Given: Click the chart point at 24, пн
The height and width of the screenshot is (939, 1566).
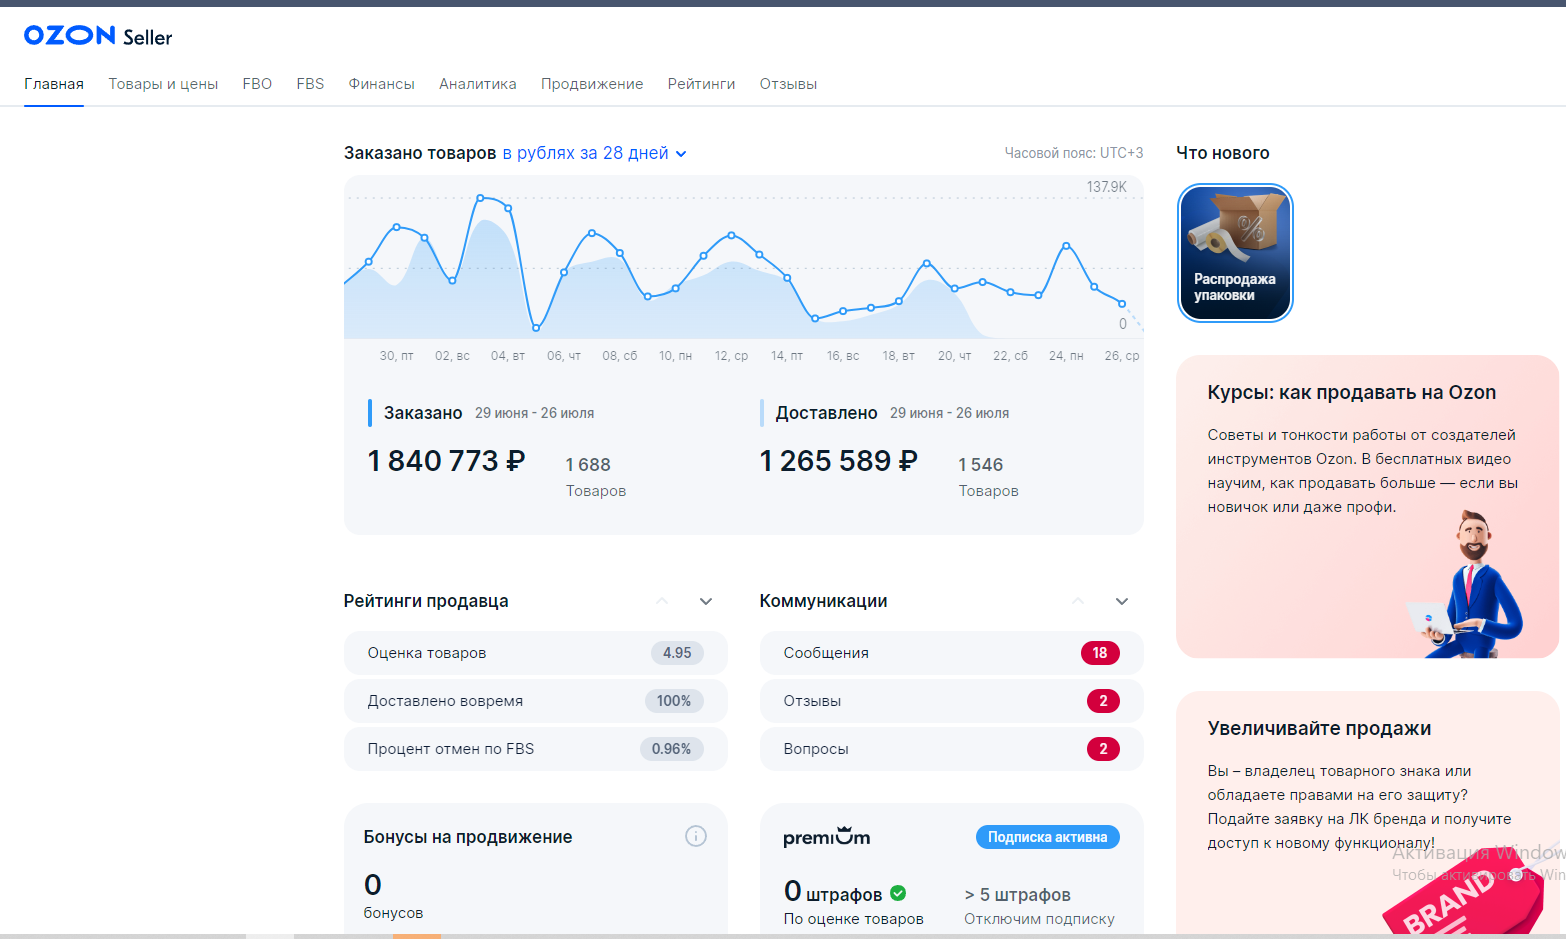Looking at the screenshot, I should tap(1066, 245).
